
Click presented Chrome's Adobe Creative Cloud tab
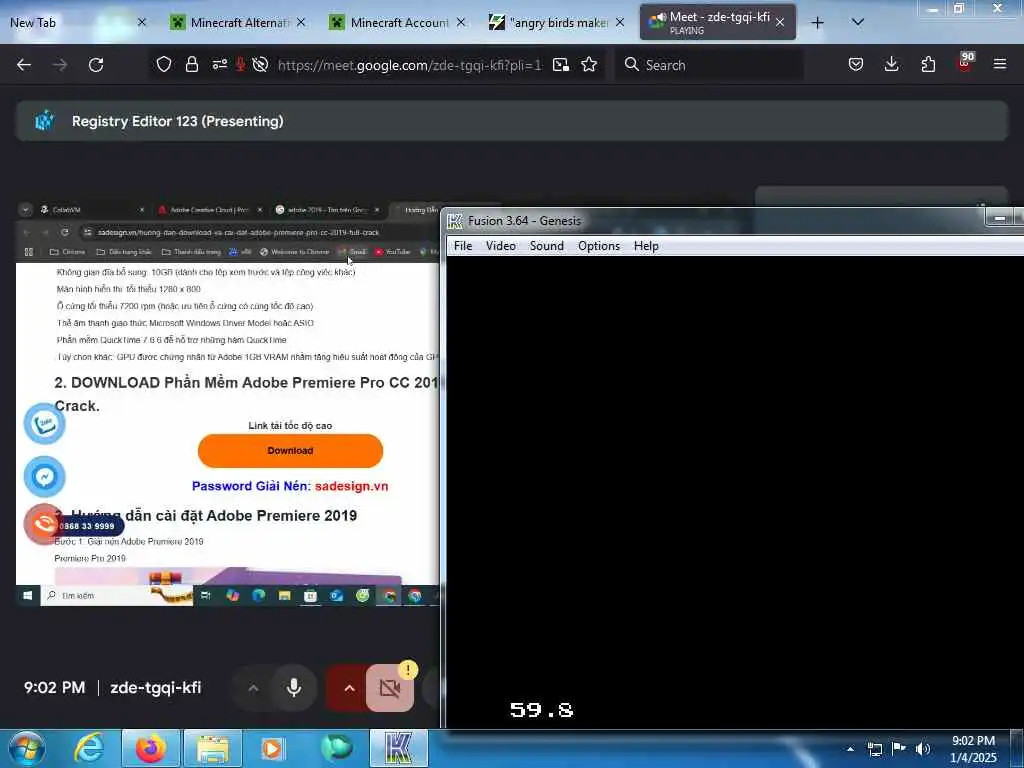(x=210, y=210)
